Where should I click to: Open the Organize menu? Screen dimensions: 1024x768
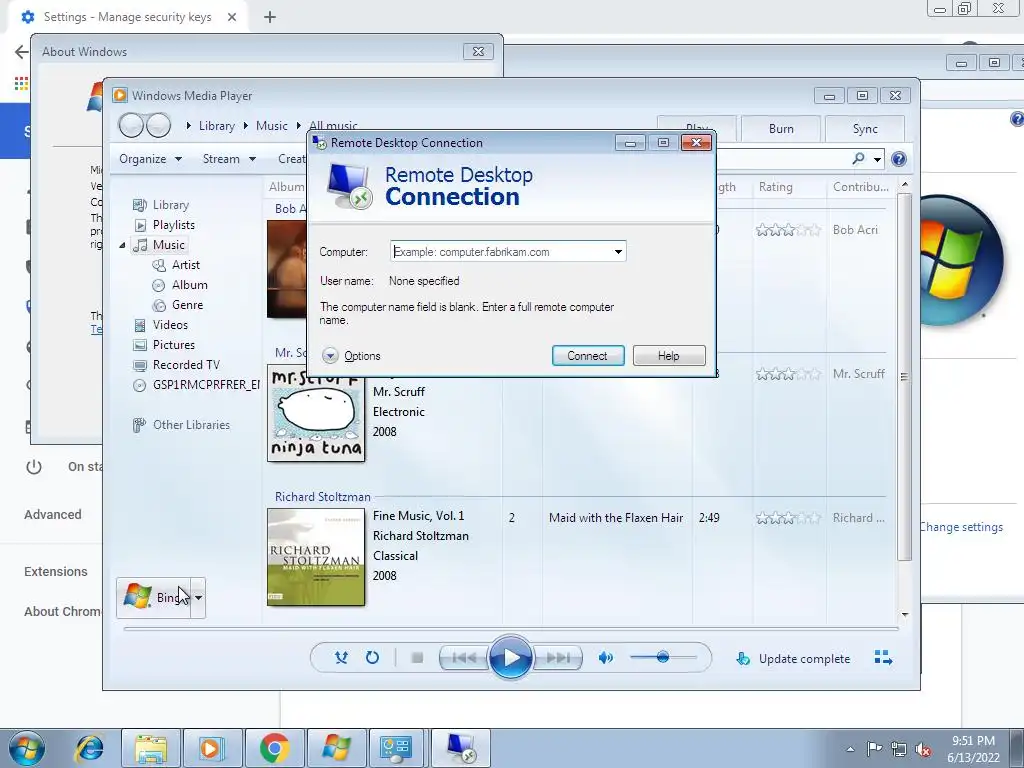click(150, 159)
